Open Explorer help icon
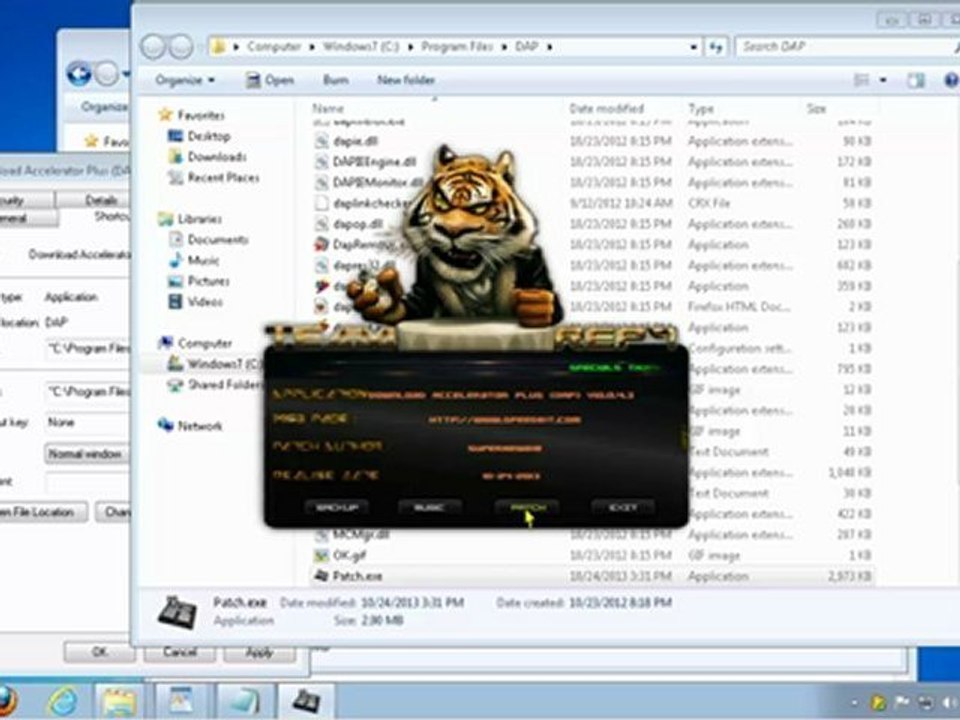This screenshot has width=960, height=720. click(x=951, y=80)
